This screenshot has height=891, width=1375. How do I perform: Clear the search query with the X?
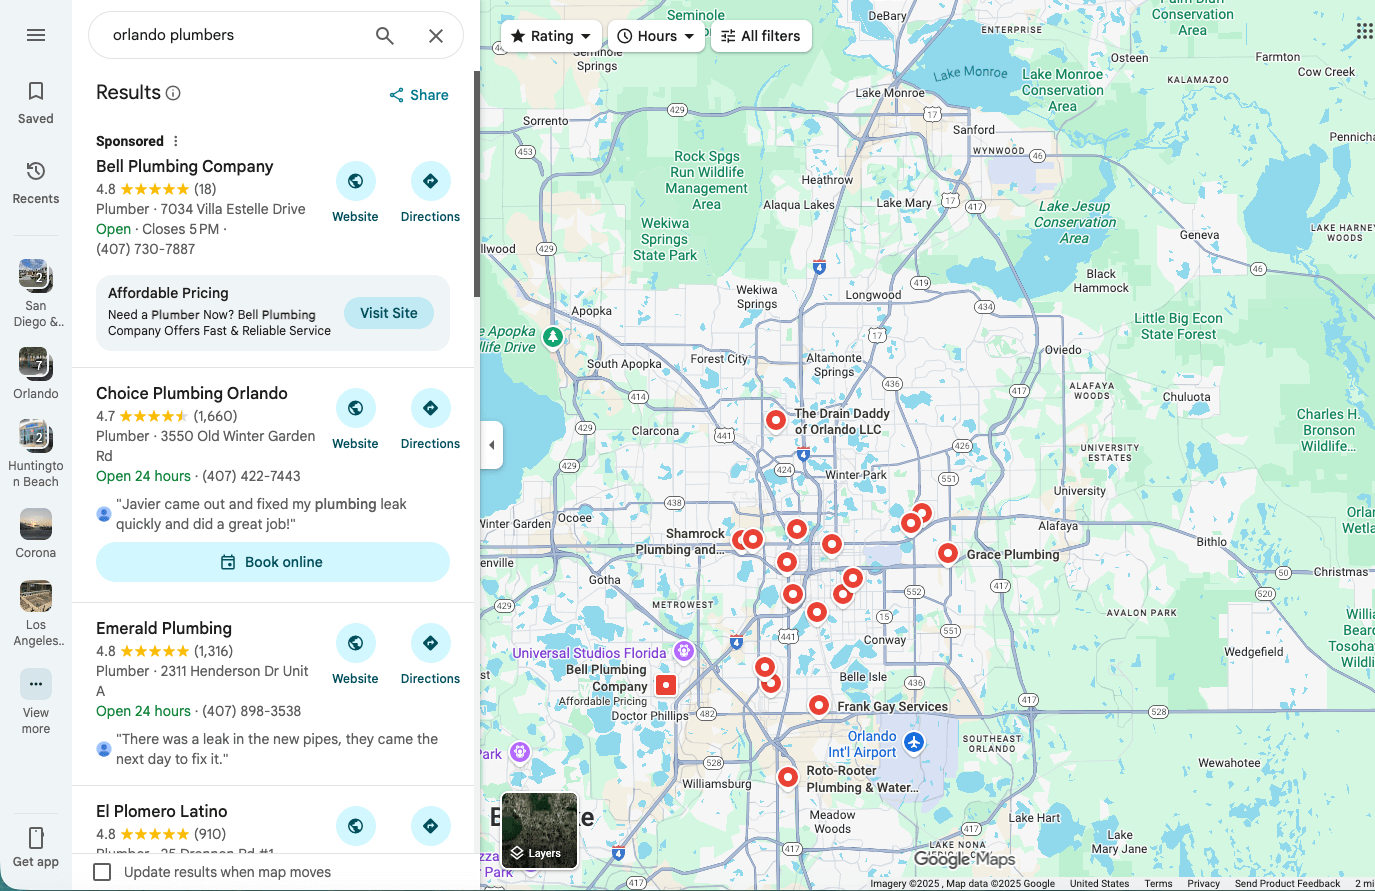pos(436,35)
